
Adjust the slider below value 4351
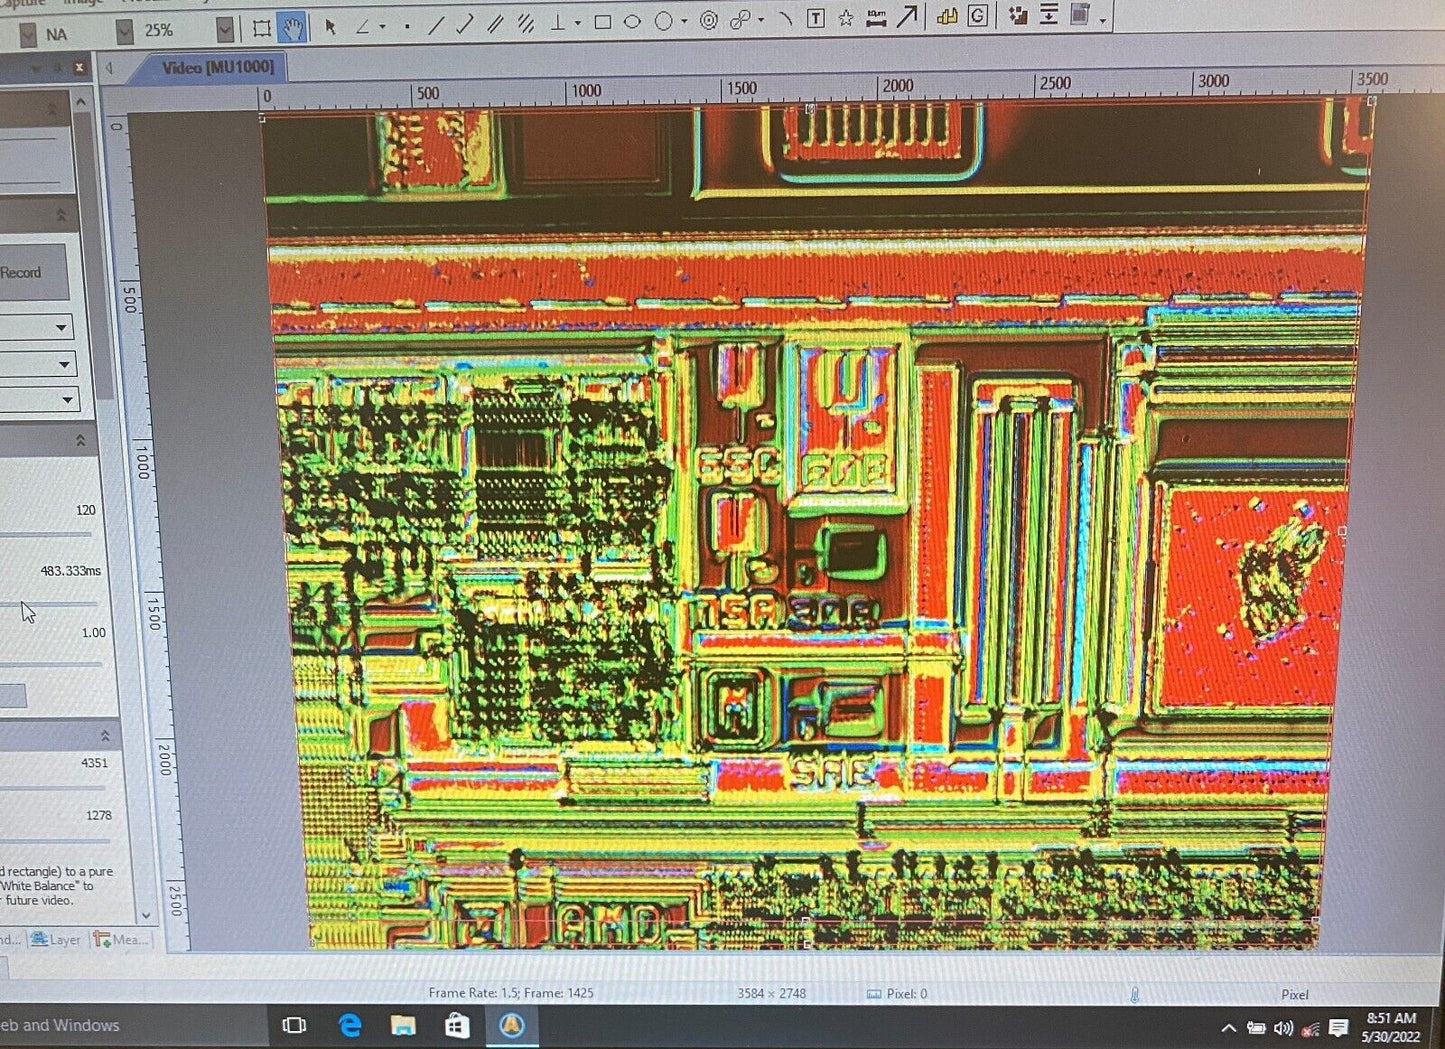[55, 788]
